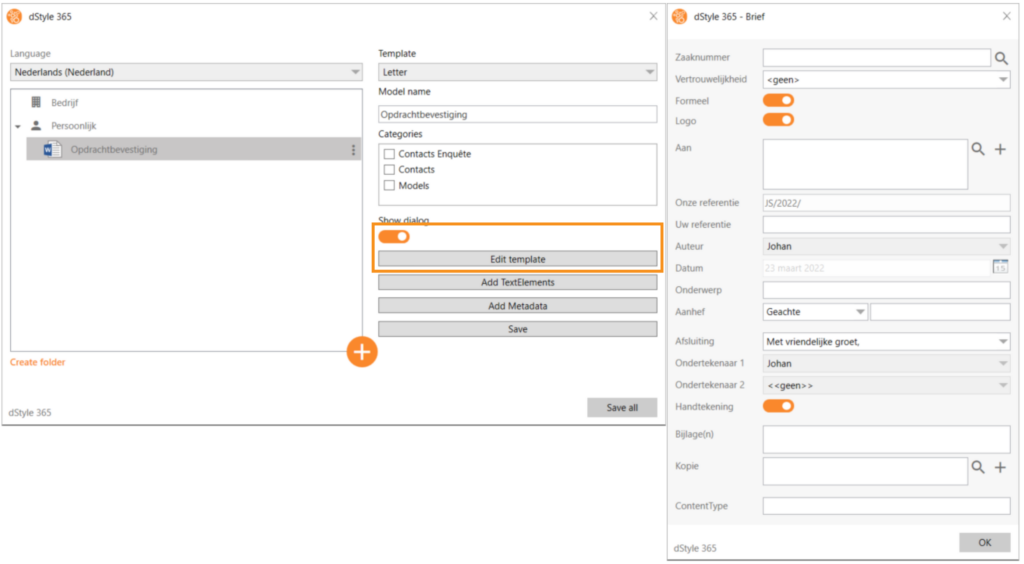Collapse the Persoonlijk tree node arrow

pyautogui.click(x=18, y=126)
